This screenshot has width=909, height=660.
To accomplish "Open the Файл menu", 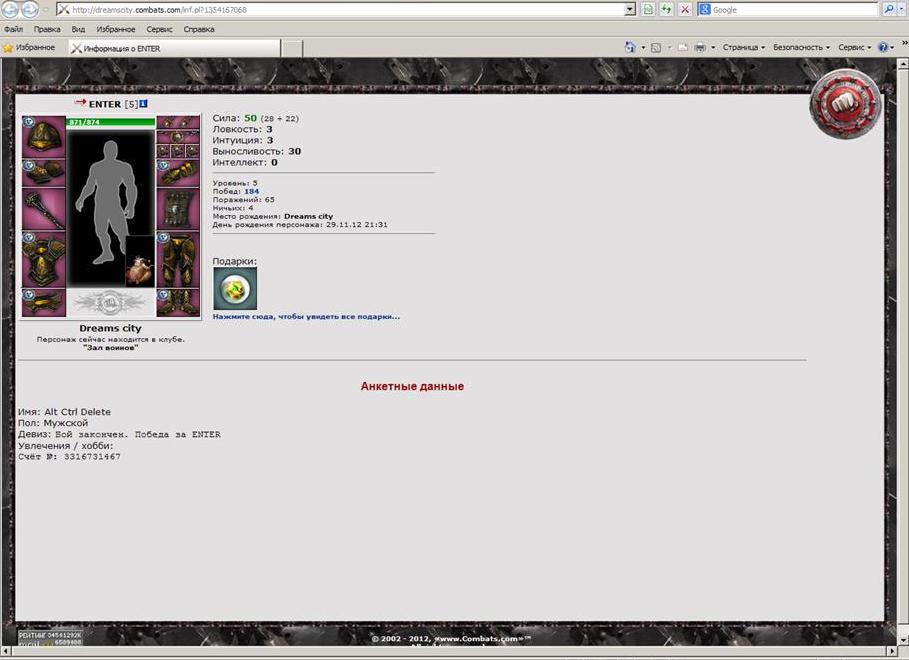I will tap(13, 29).
